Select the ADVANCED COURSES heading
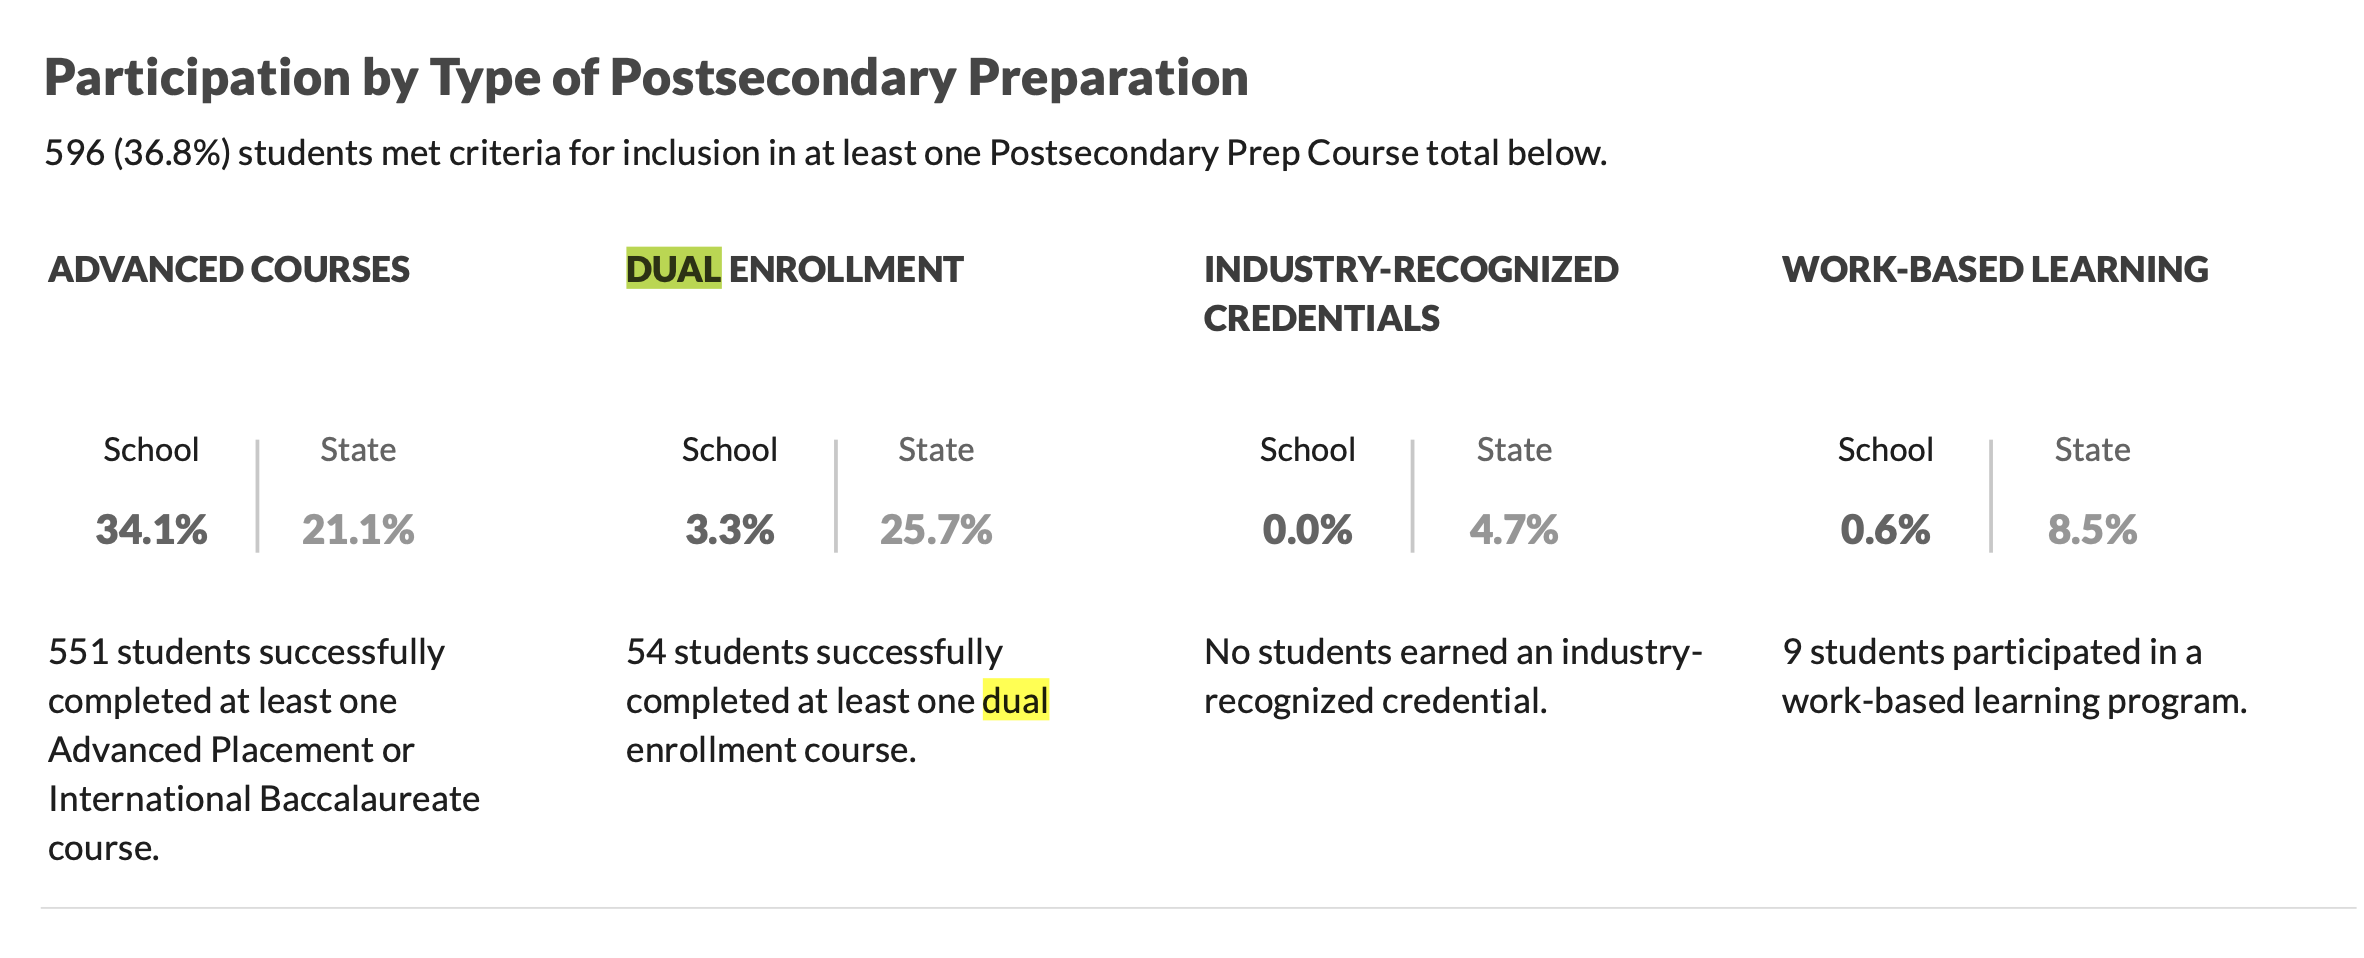 click(229, 269)
